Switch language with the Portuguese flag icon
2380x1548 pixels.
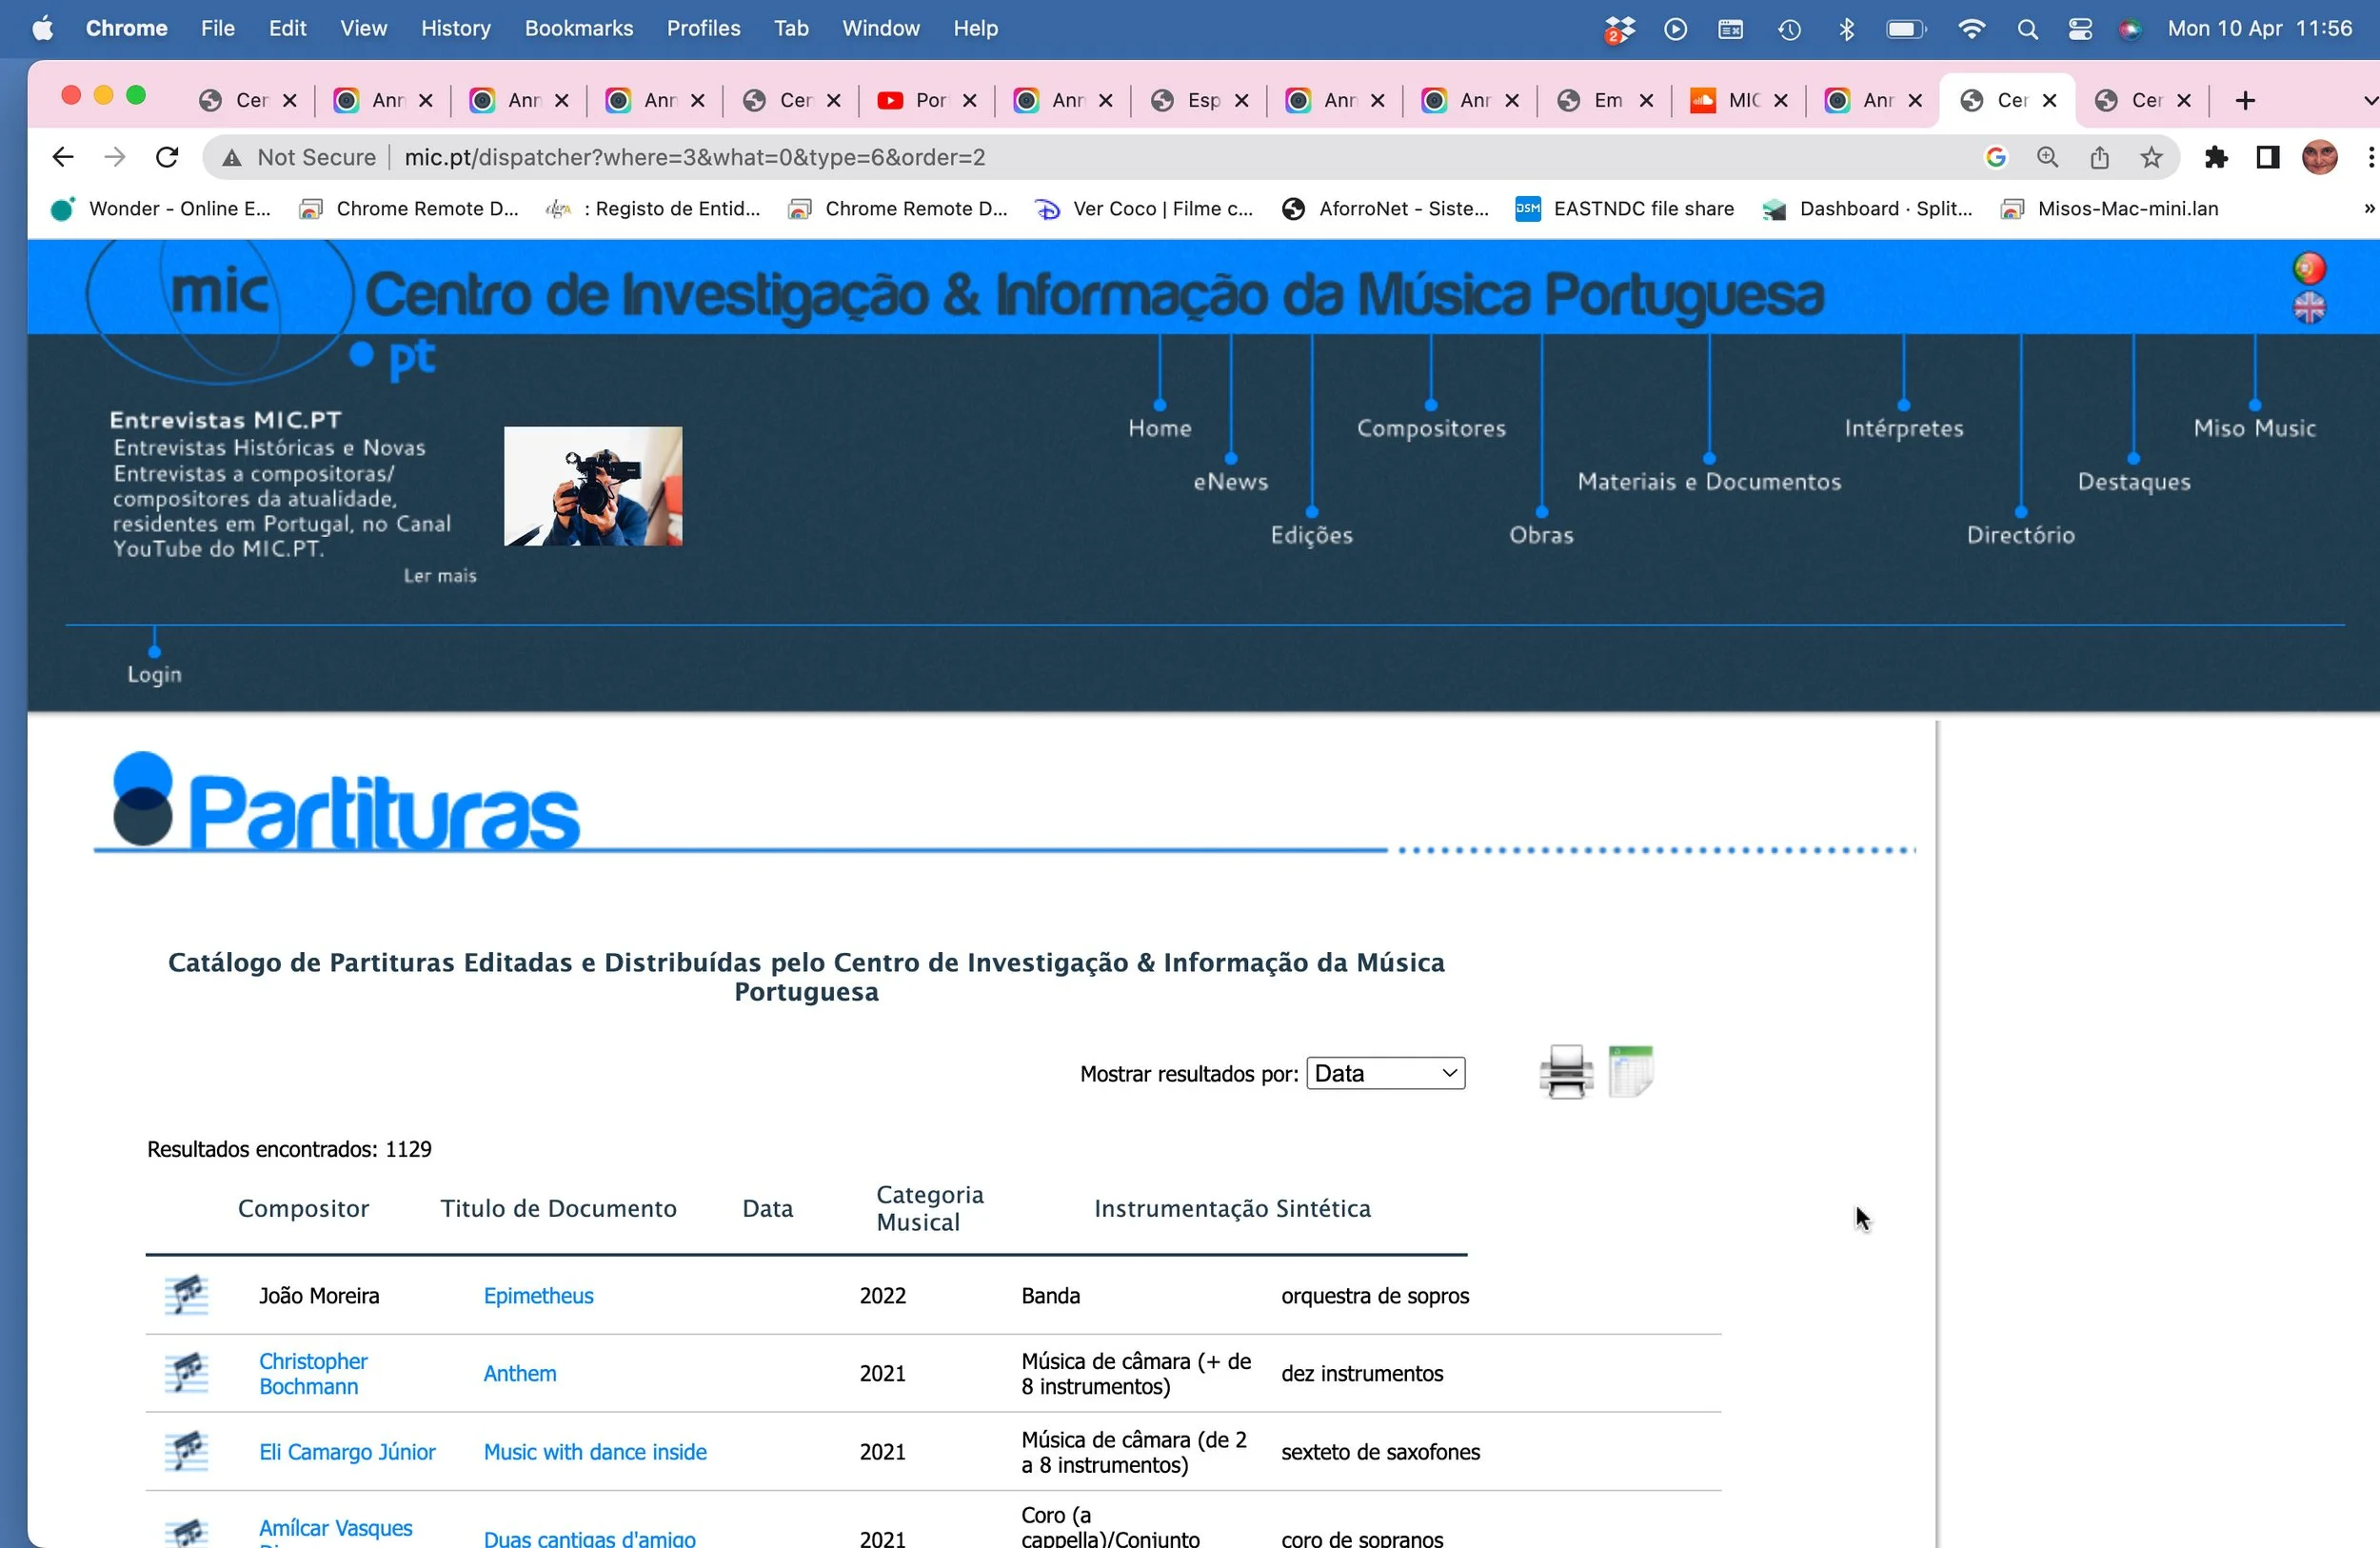tap(2309, 268)
